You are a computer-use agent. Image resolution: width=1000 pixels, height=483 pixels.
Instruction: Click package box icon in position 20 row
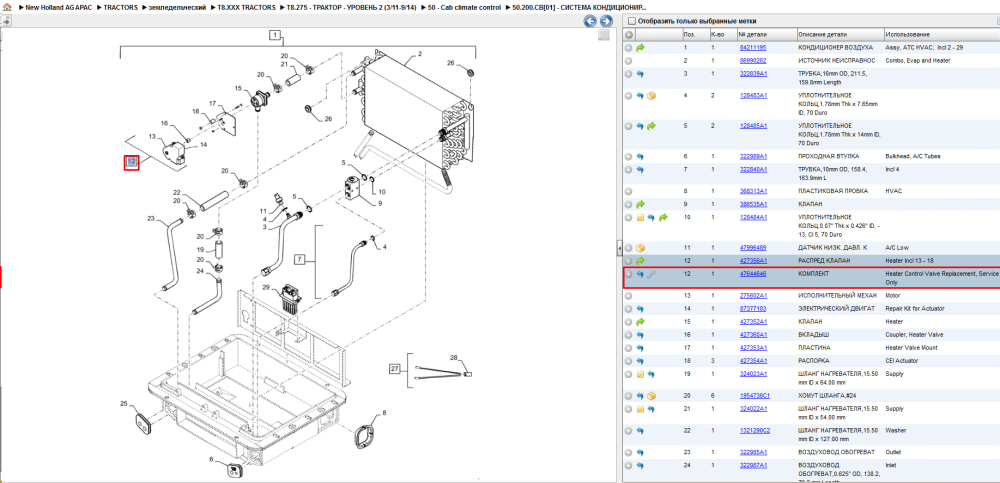click(651, 396)
